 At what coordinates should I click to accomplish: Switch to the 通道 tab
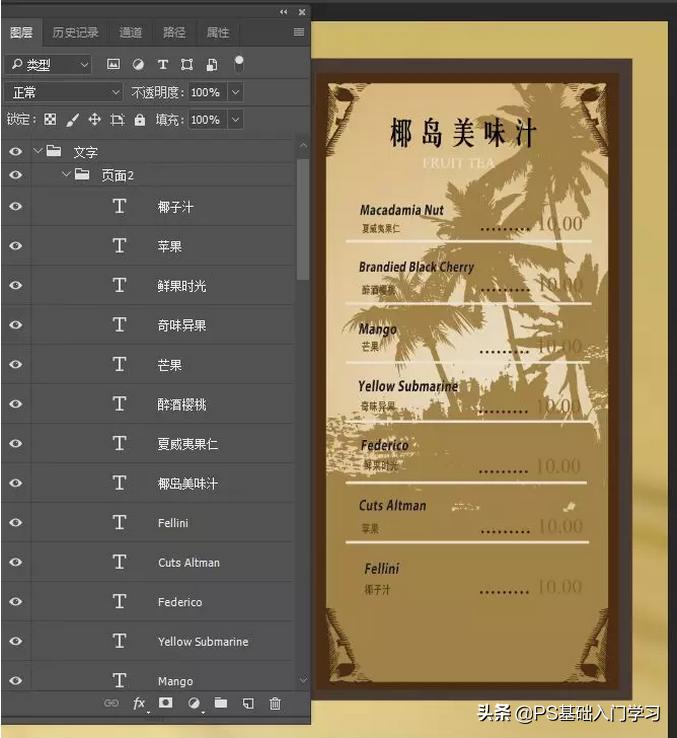point(130,32)
